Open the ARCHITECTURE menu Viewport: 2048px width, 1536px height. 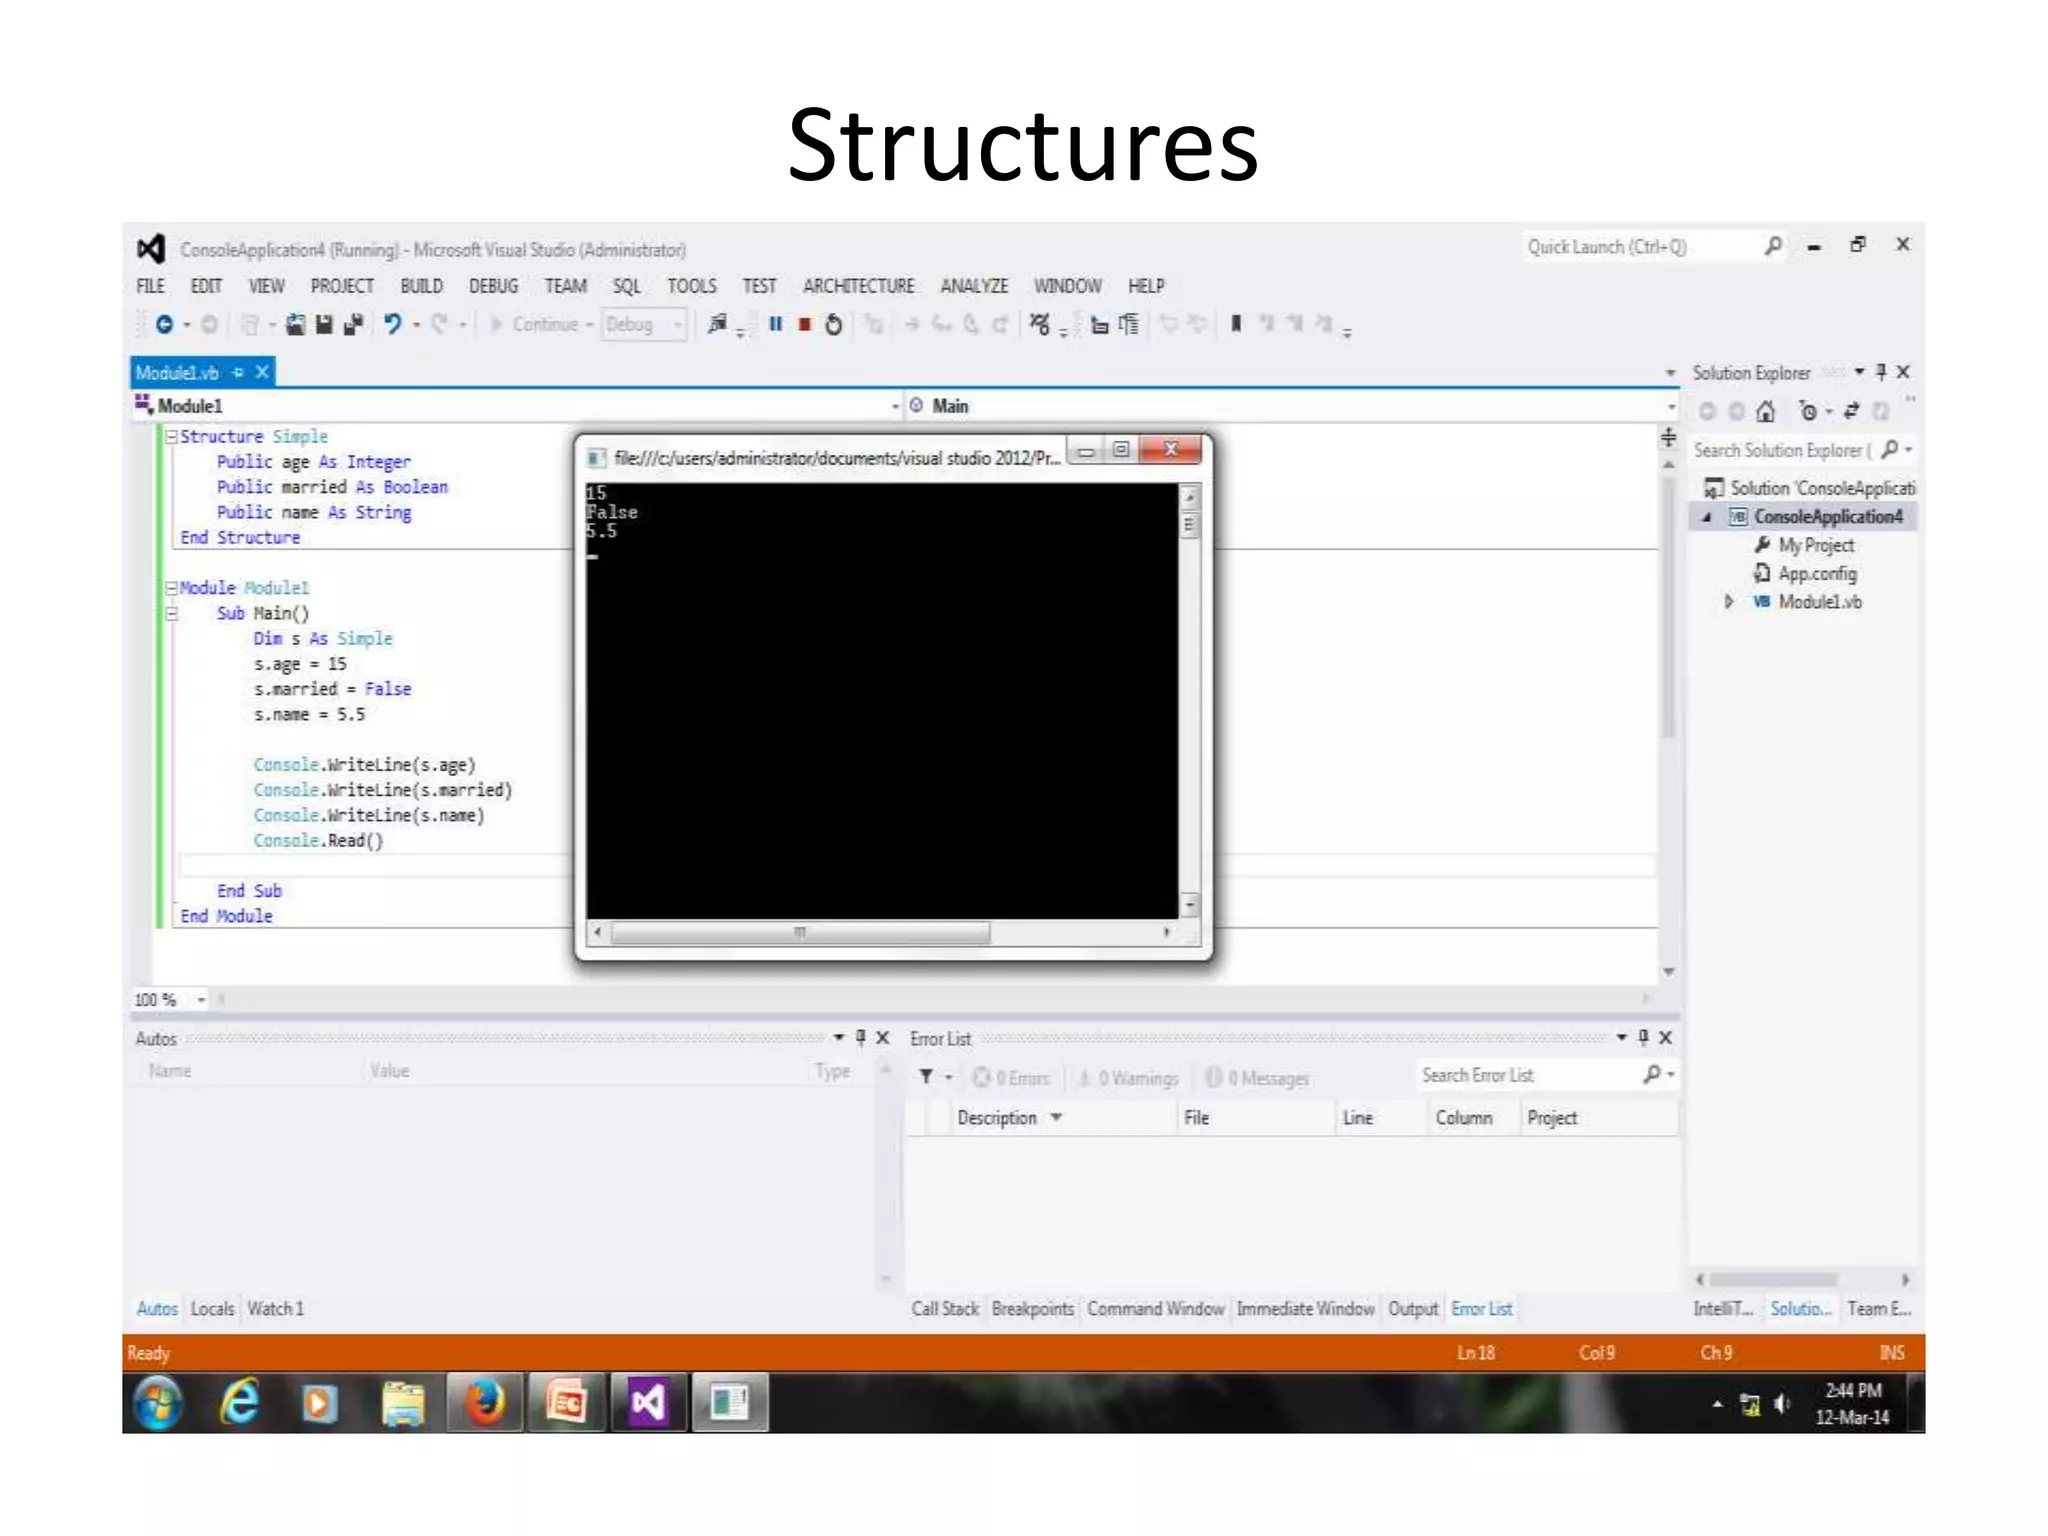[858, 286]
